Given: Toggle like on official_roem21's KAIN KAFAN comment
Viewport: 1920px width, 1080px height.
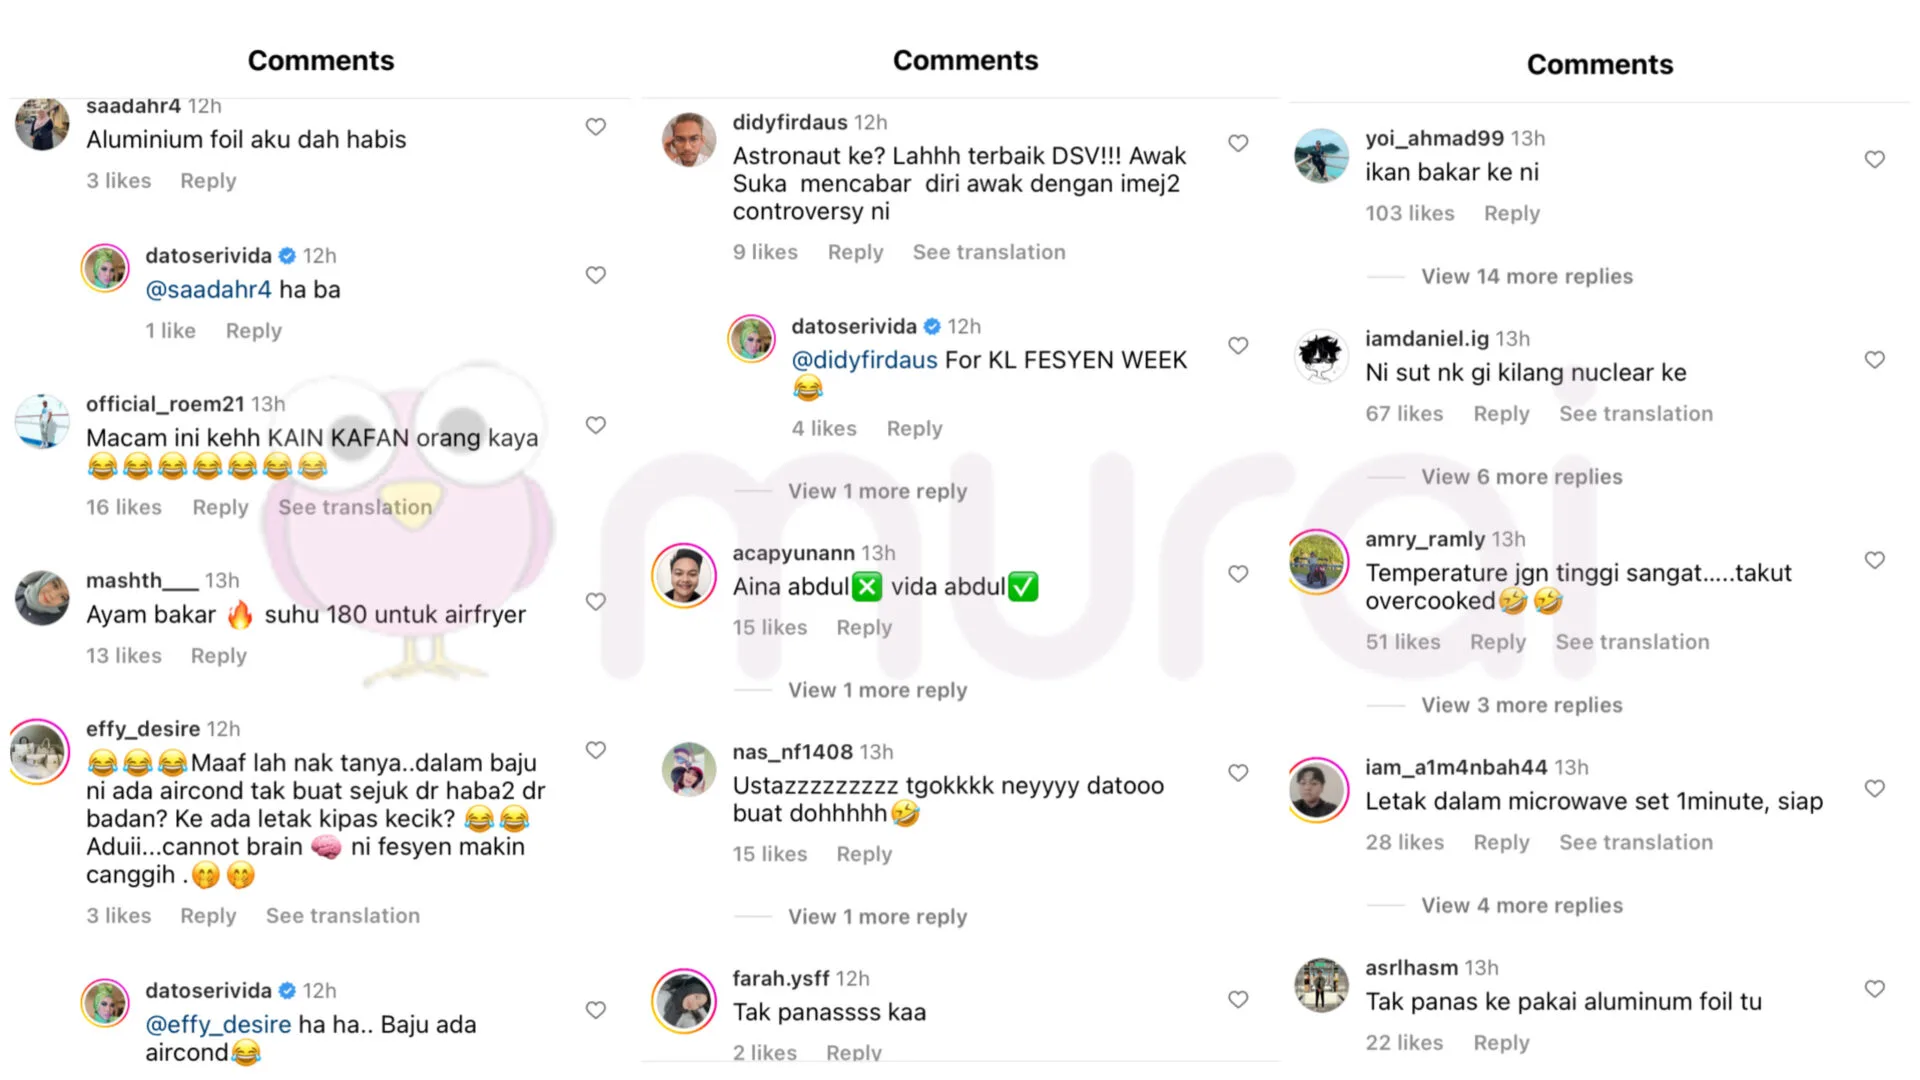Looking at the screenshot, I should pos(595,425).
